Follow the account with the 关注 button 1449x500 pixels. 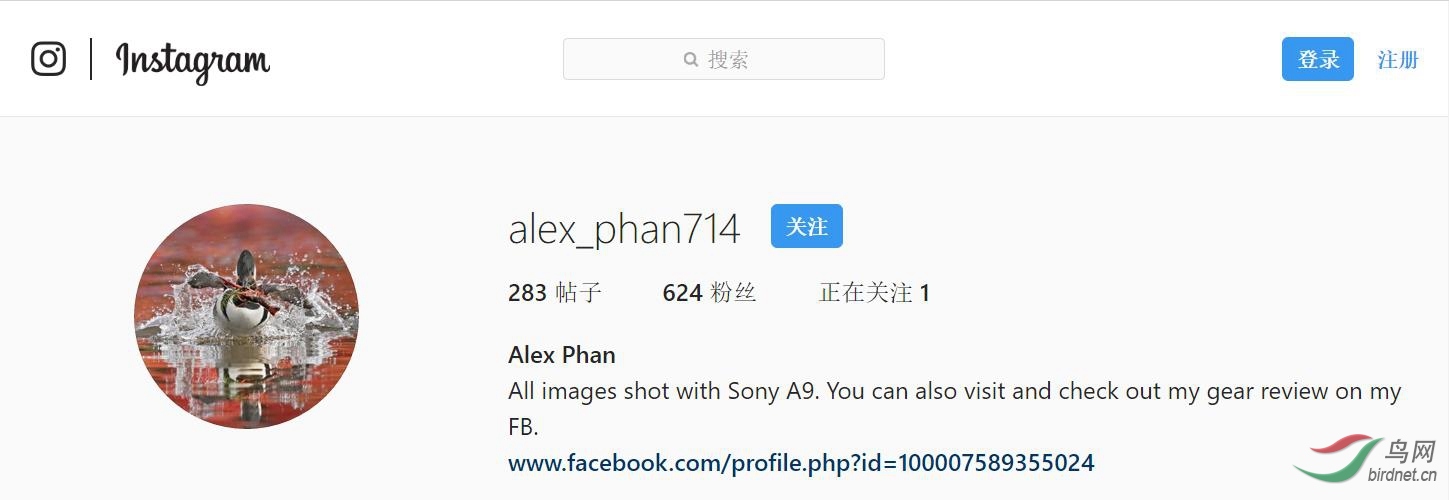[x=806, y=226]
